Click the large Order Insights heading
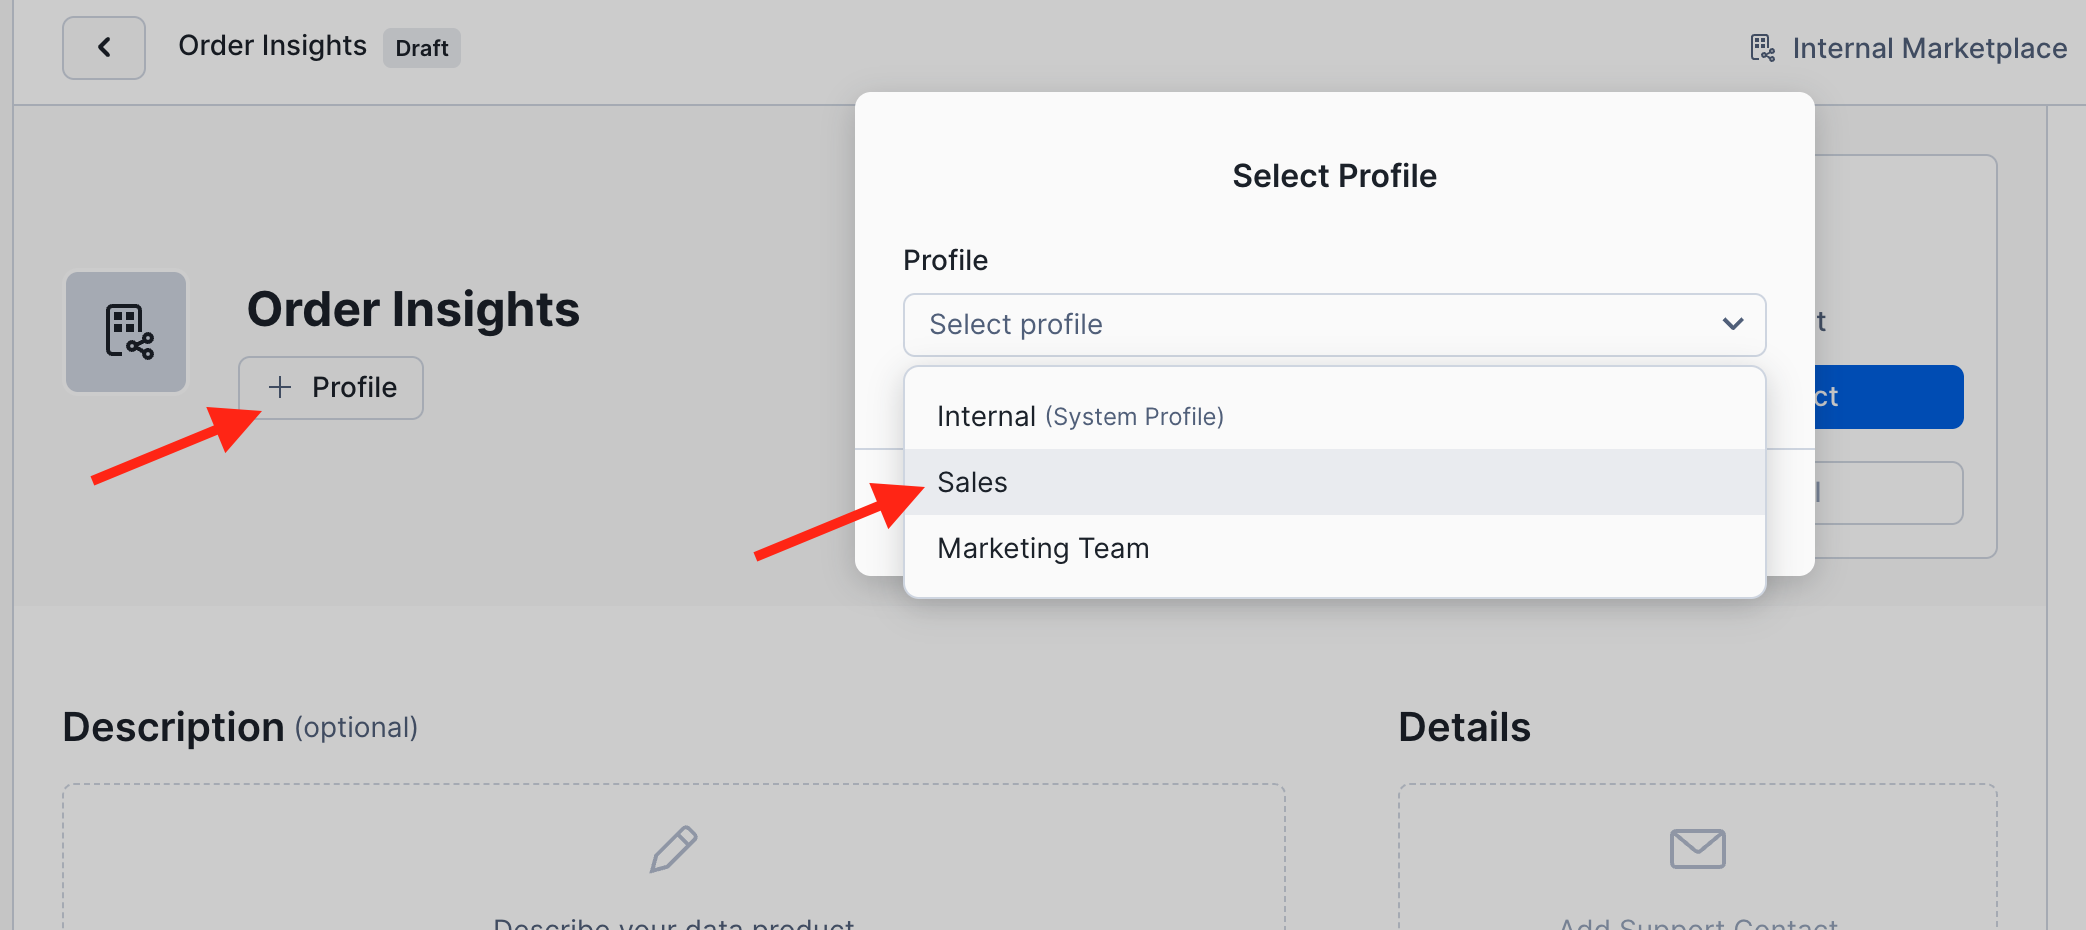 tap(413, 309)
